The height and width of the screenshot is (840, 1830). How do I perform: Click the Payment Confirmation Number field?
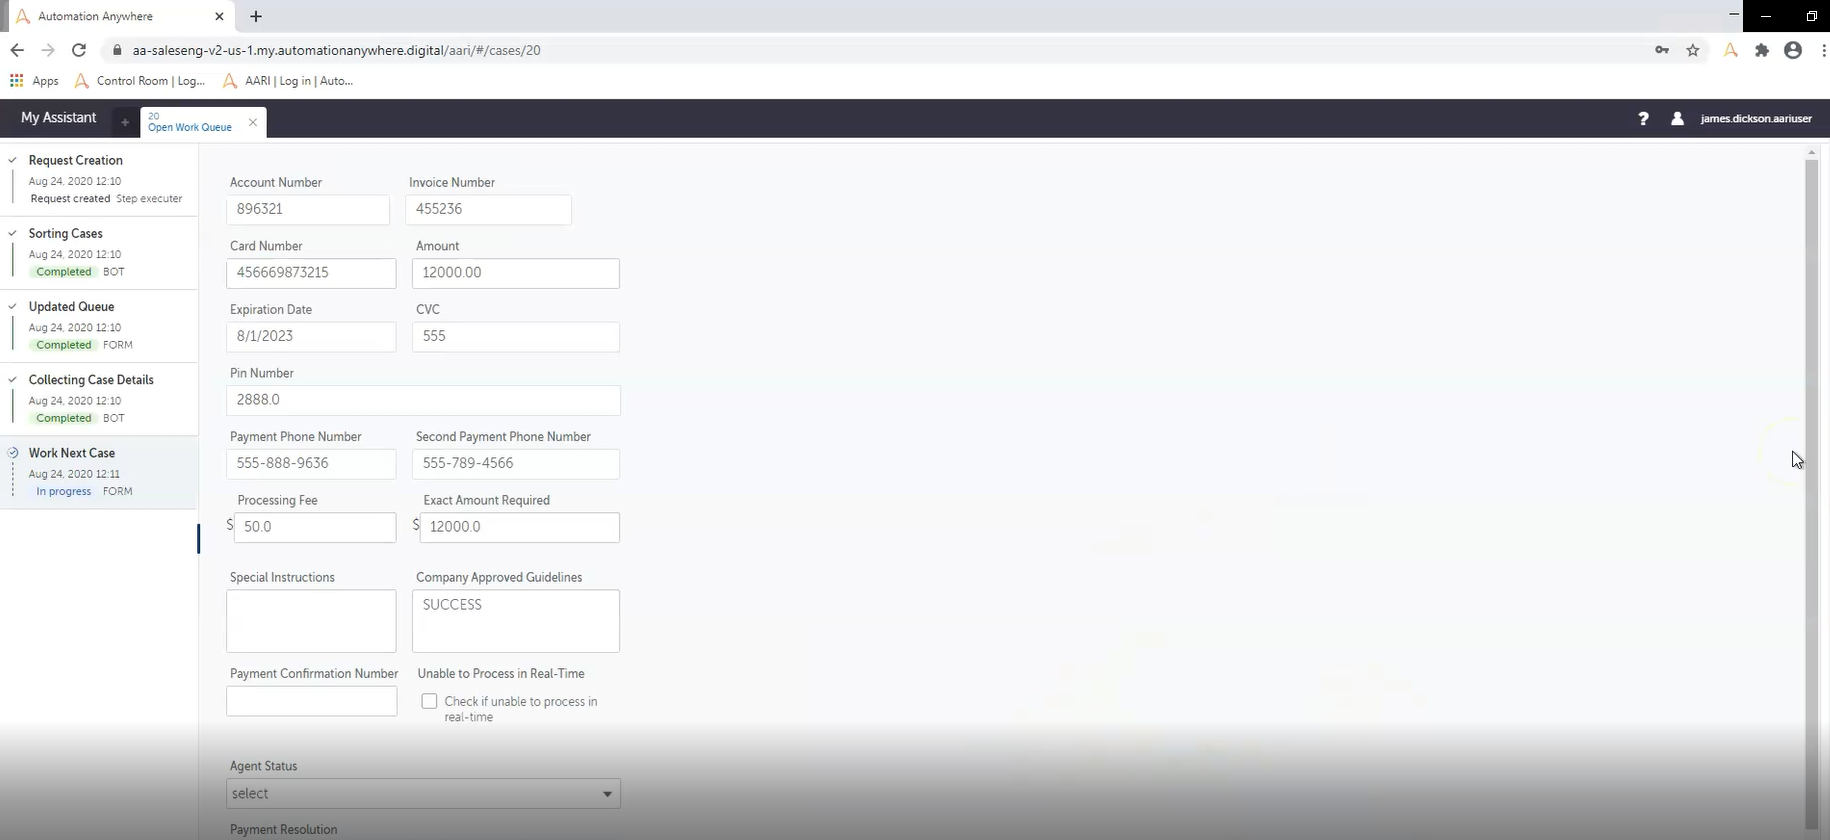tap(312, 701)
